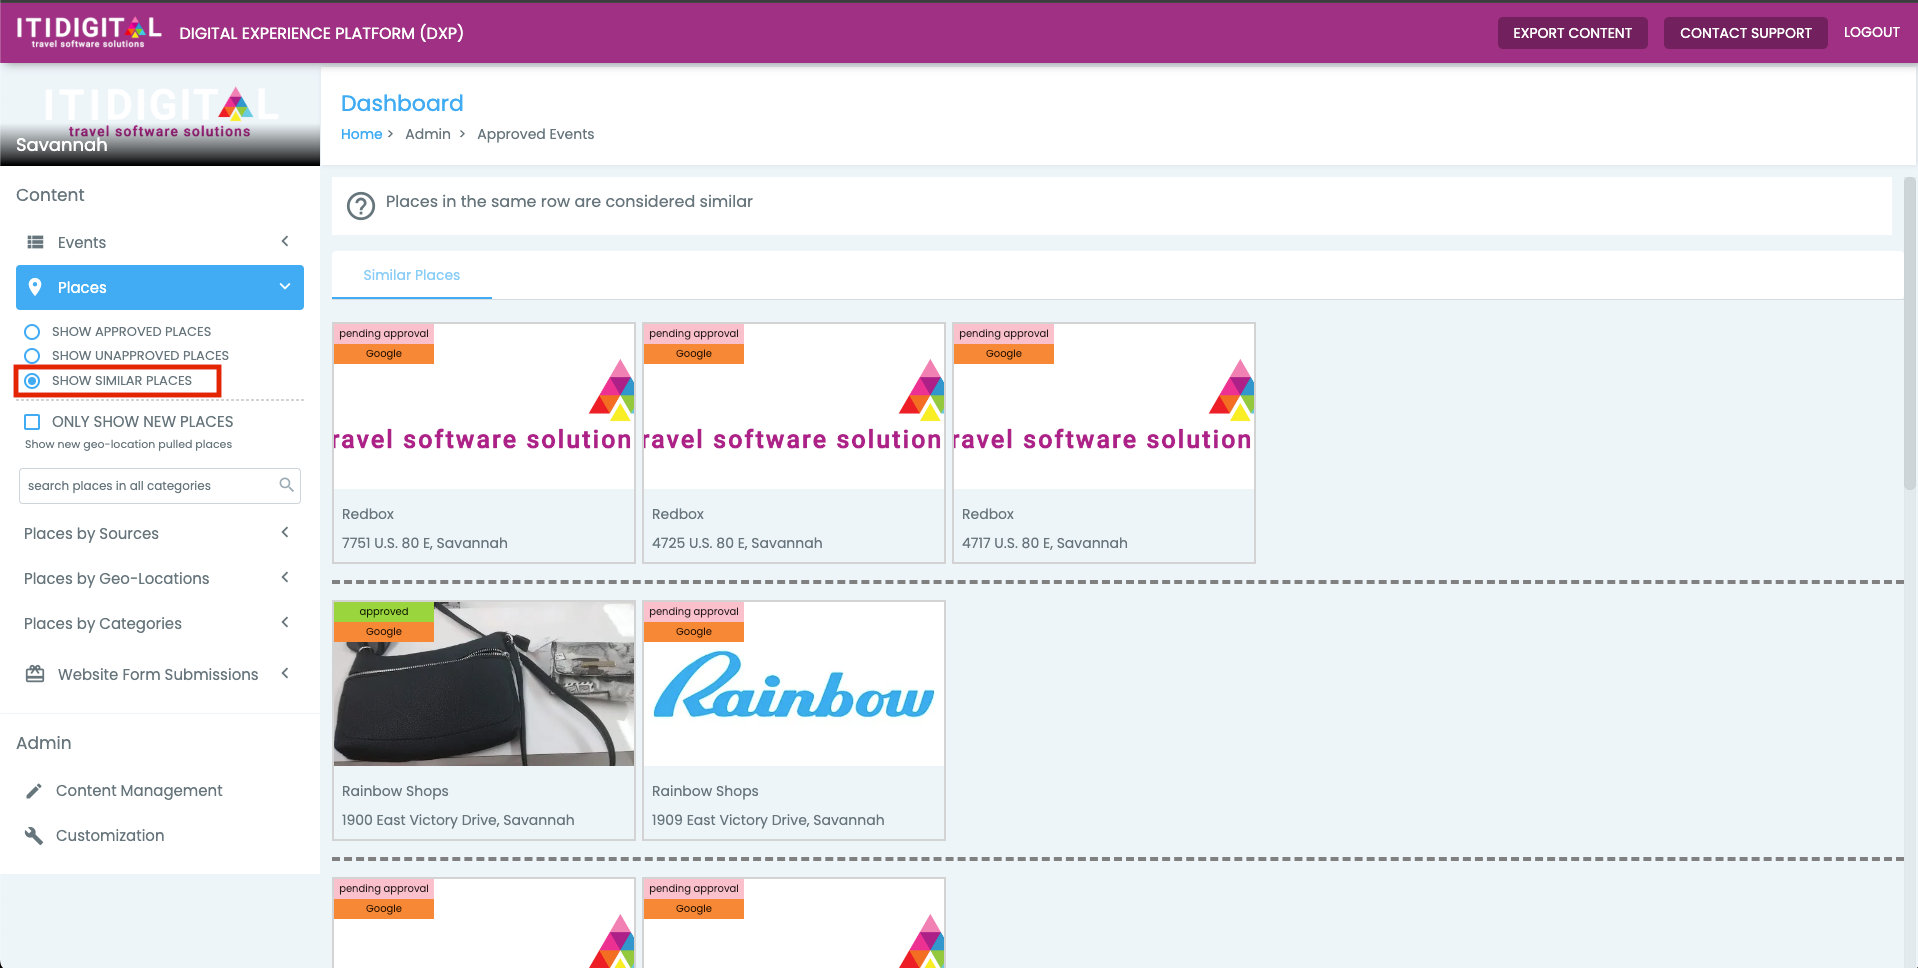Image resolution: width=1918 pixels, height=968 pixels.
Task: Click the Savannah site banner
Action: (x=160, y=116)
